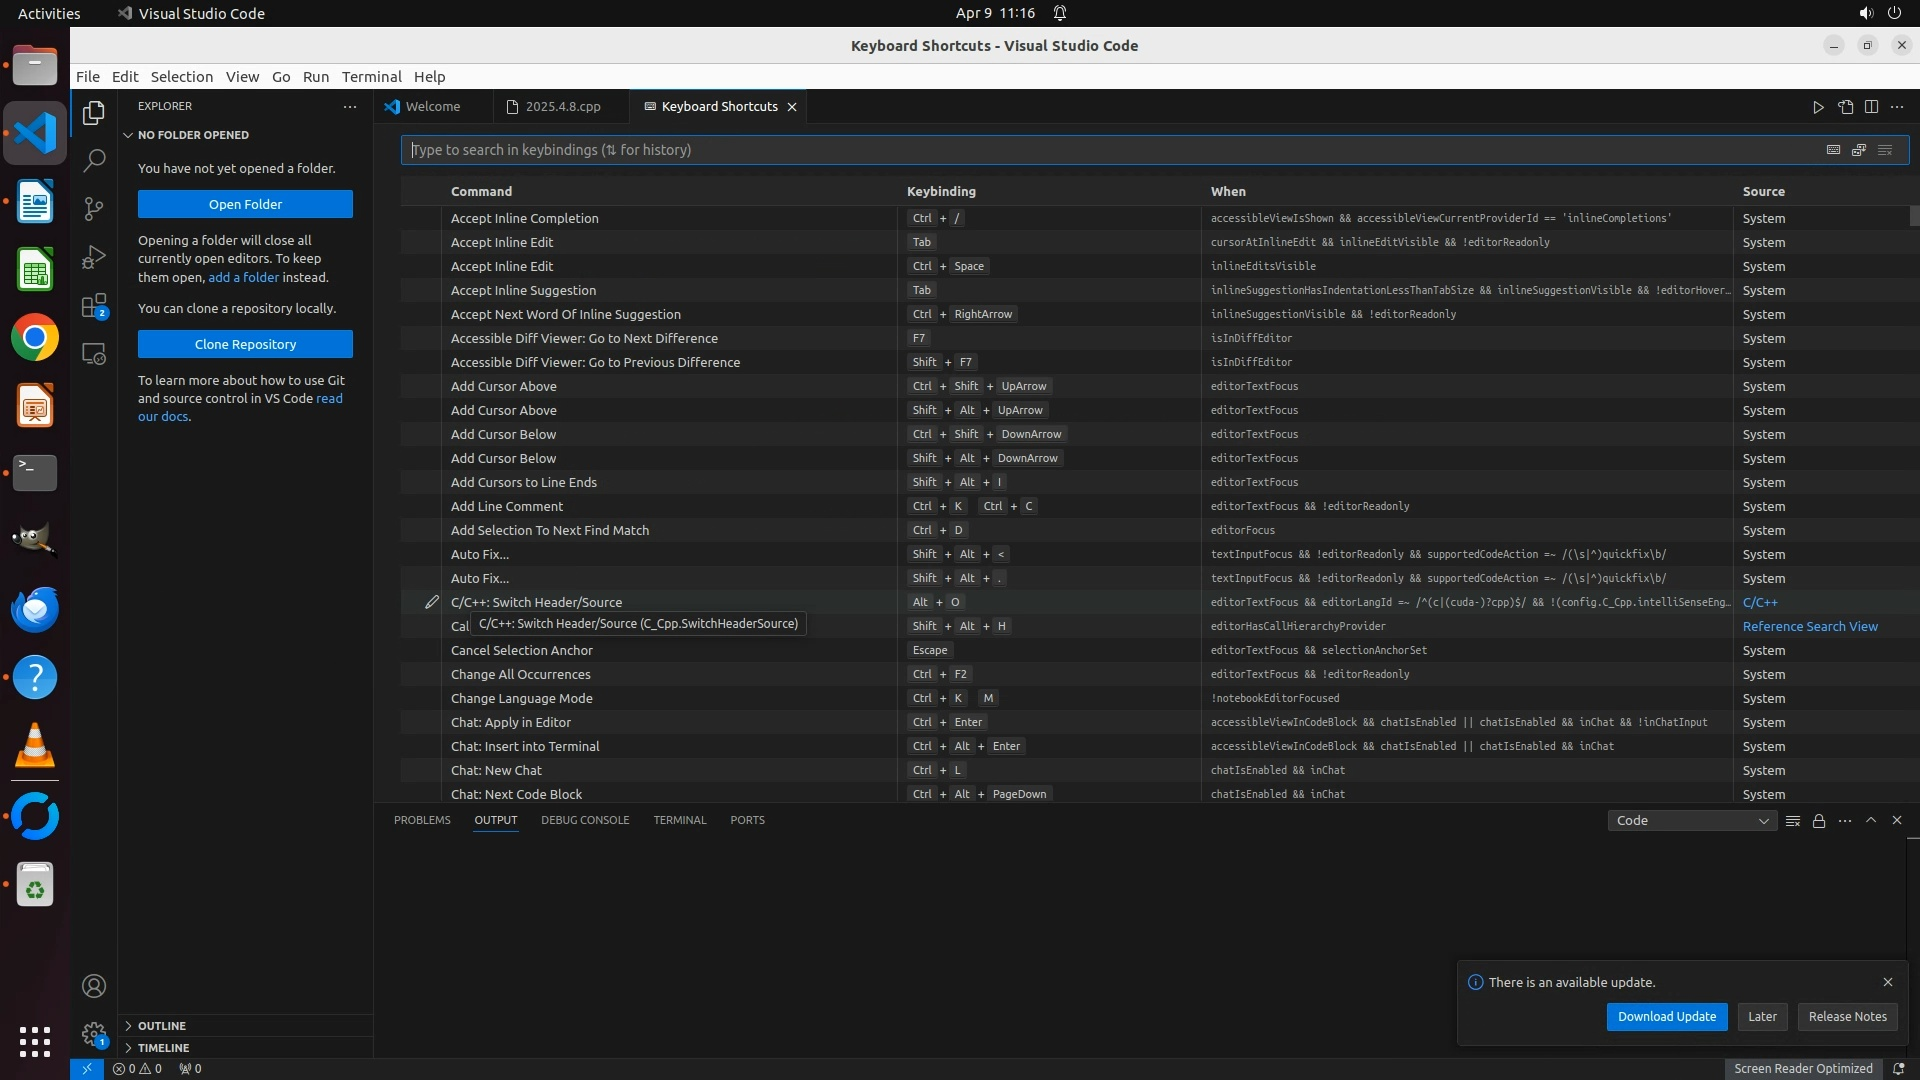Click the Clone Repository button
The width and height of the screenshot is (1920, 1080).
245,344
